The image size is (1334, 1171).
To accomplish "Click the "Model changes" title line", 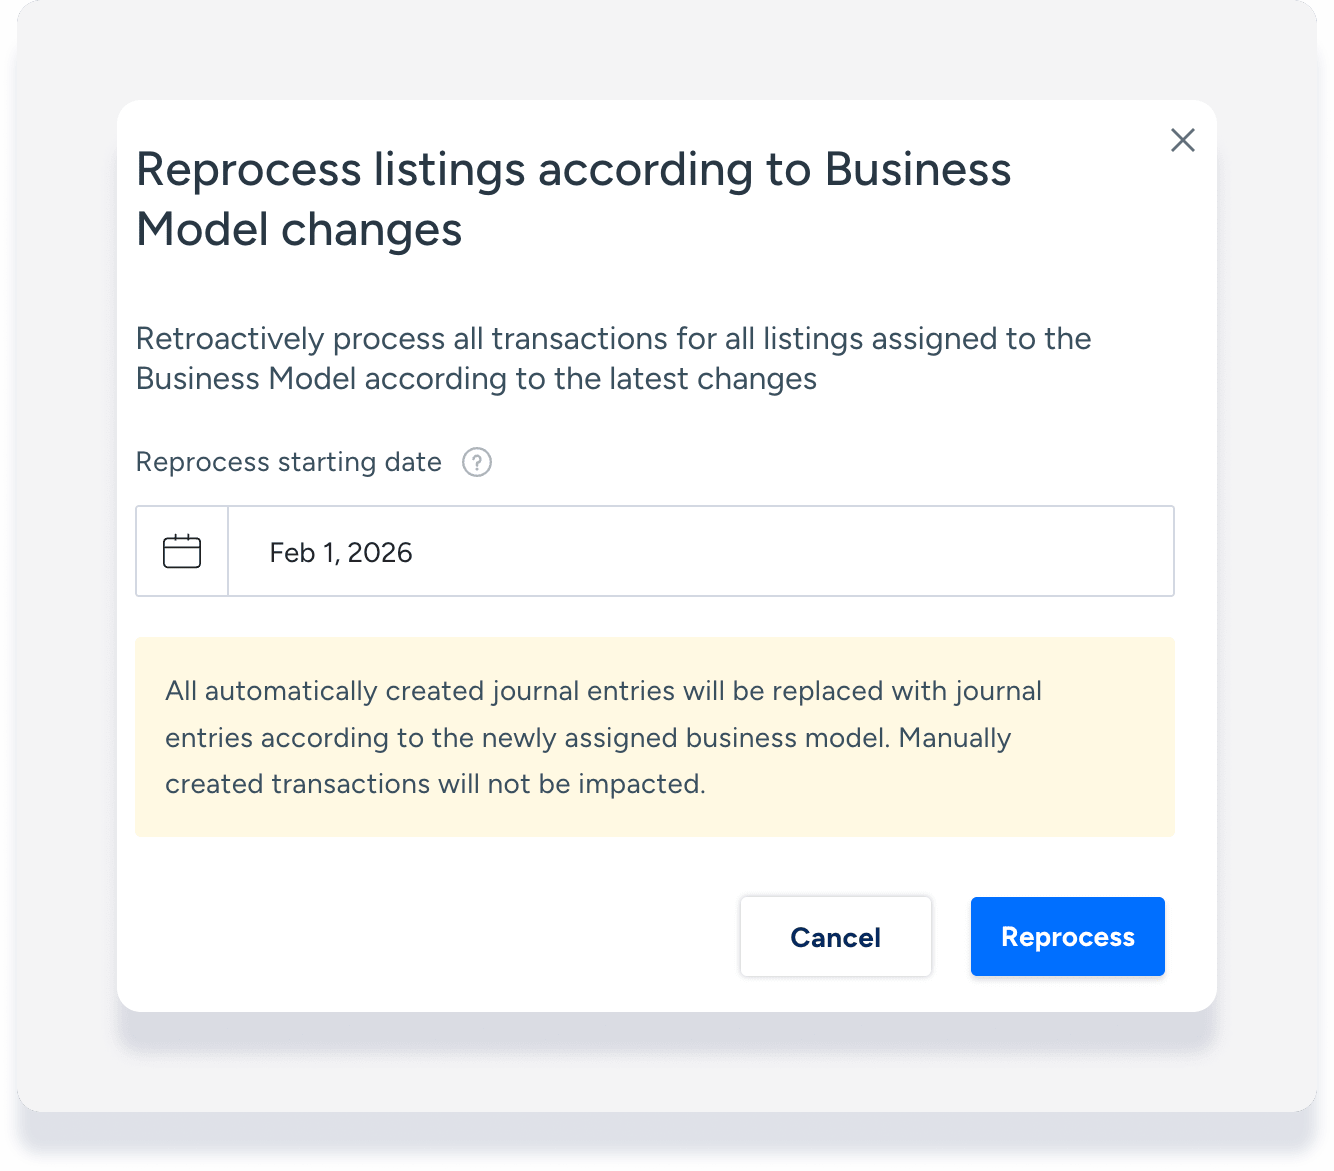I will [299, 230].
